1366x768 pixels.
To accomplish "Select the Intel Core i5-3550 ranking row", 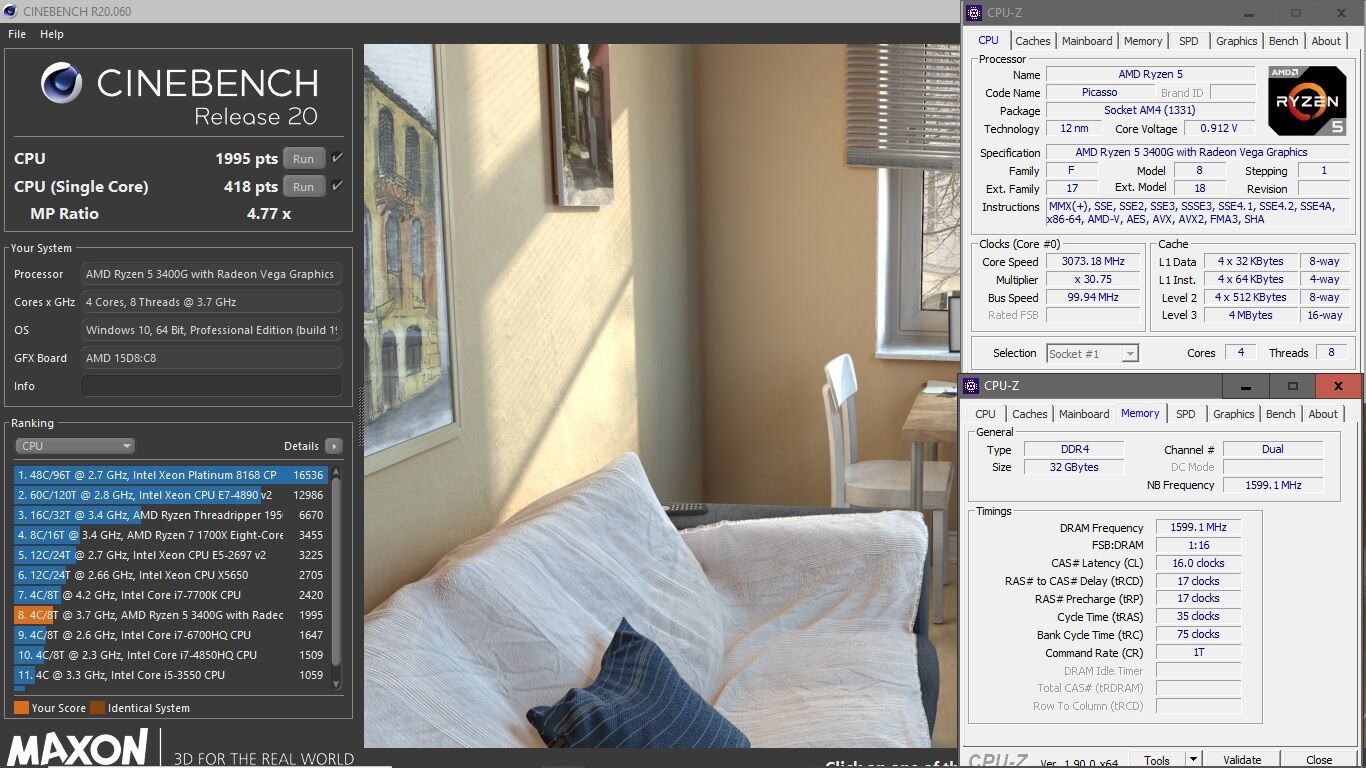I will coord(171,675).
